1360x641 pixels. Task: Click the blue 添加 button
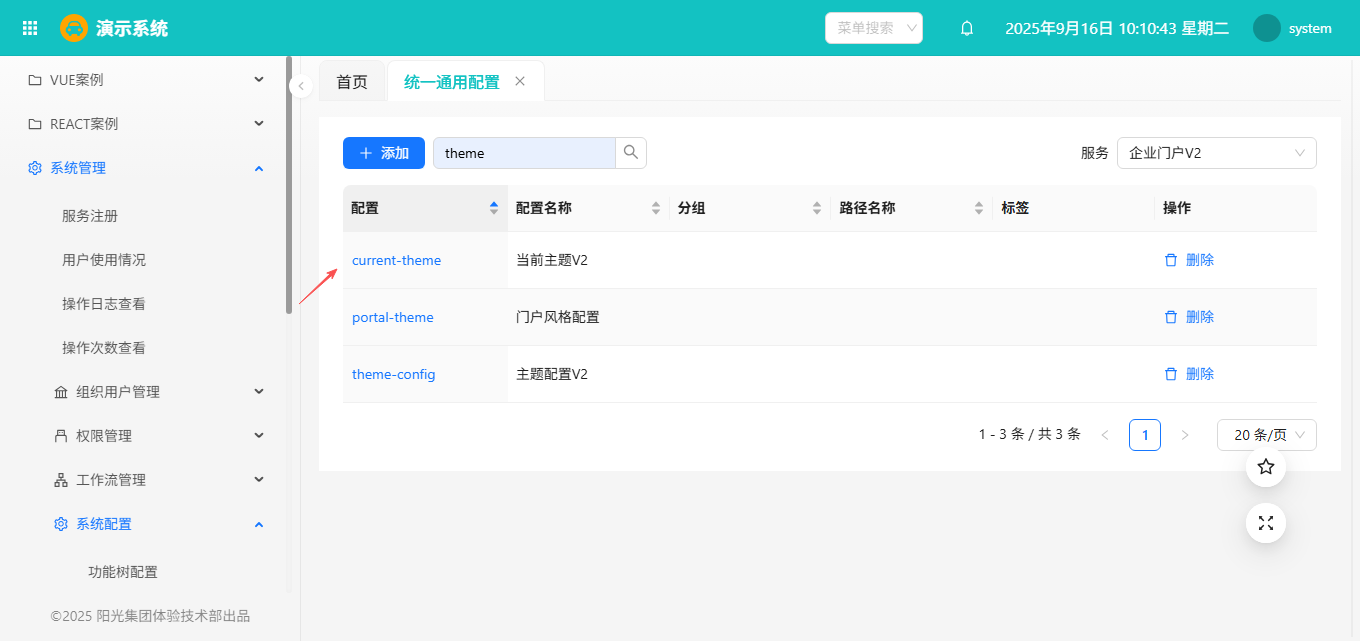(x=384, y=153)
